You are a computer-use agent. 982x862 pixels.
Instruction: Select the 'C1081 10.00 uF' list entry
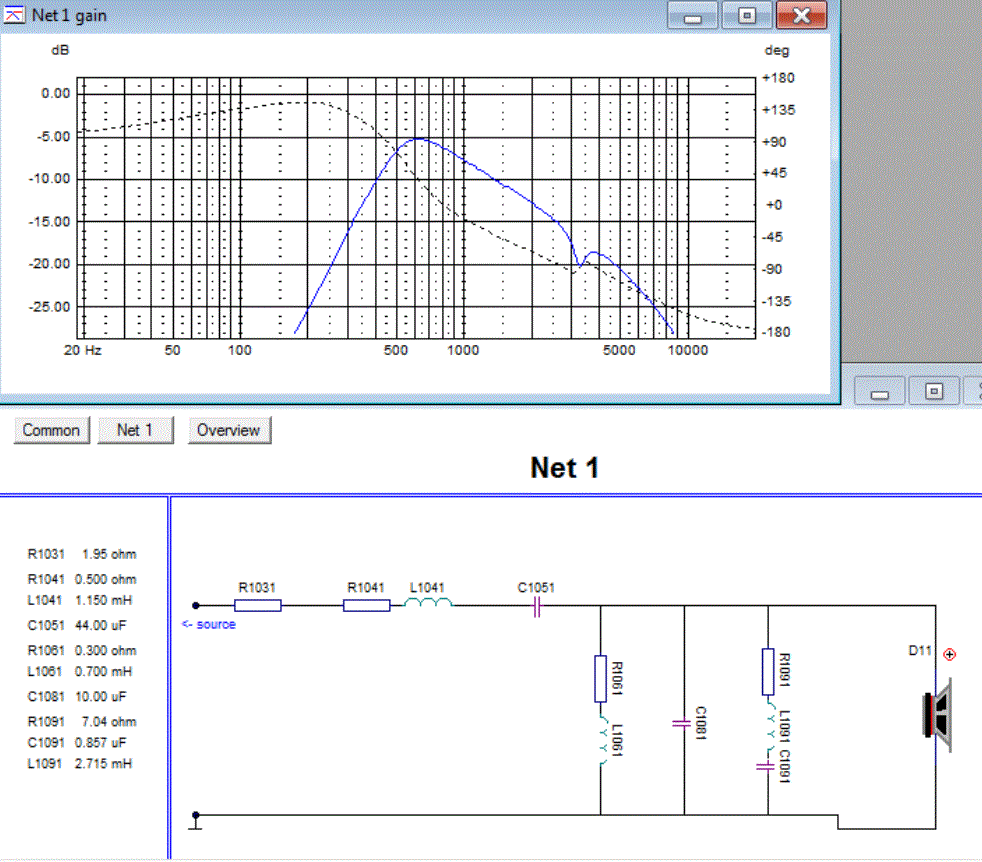point(77,697)
